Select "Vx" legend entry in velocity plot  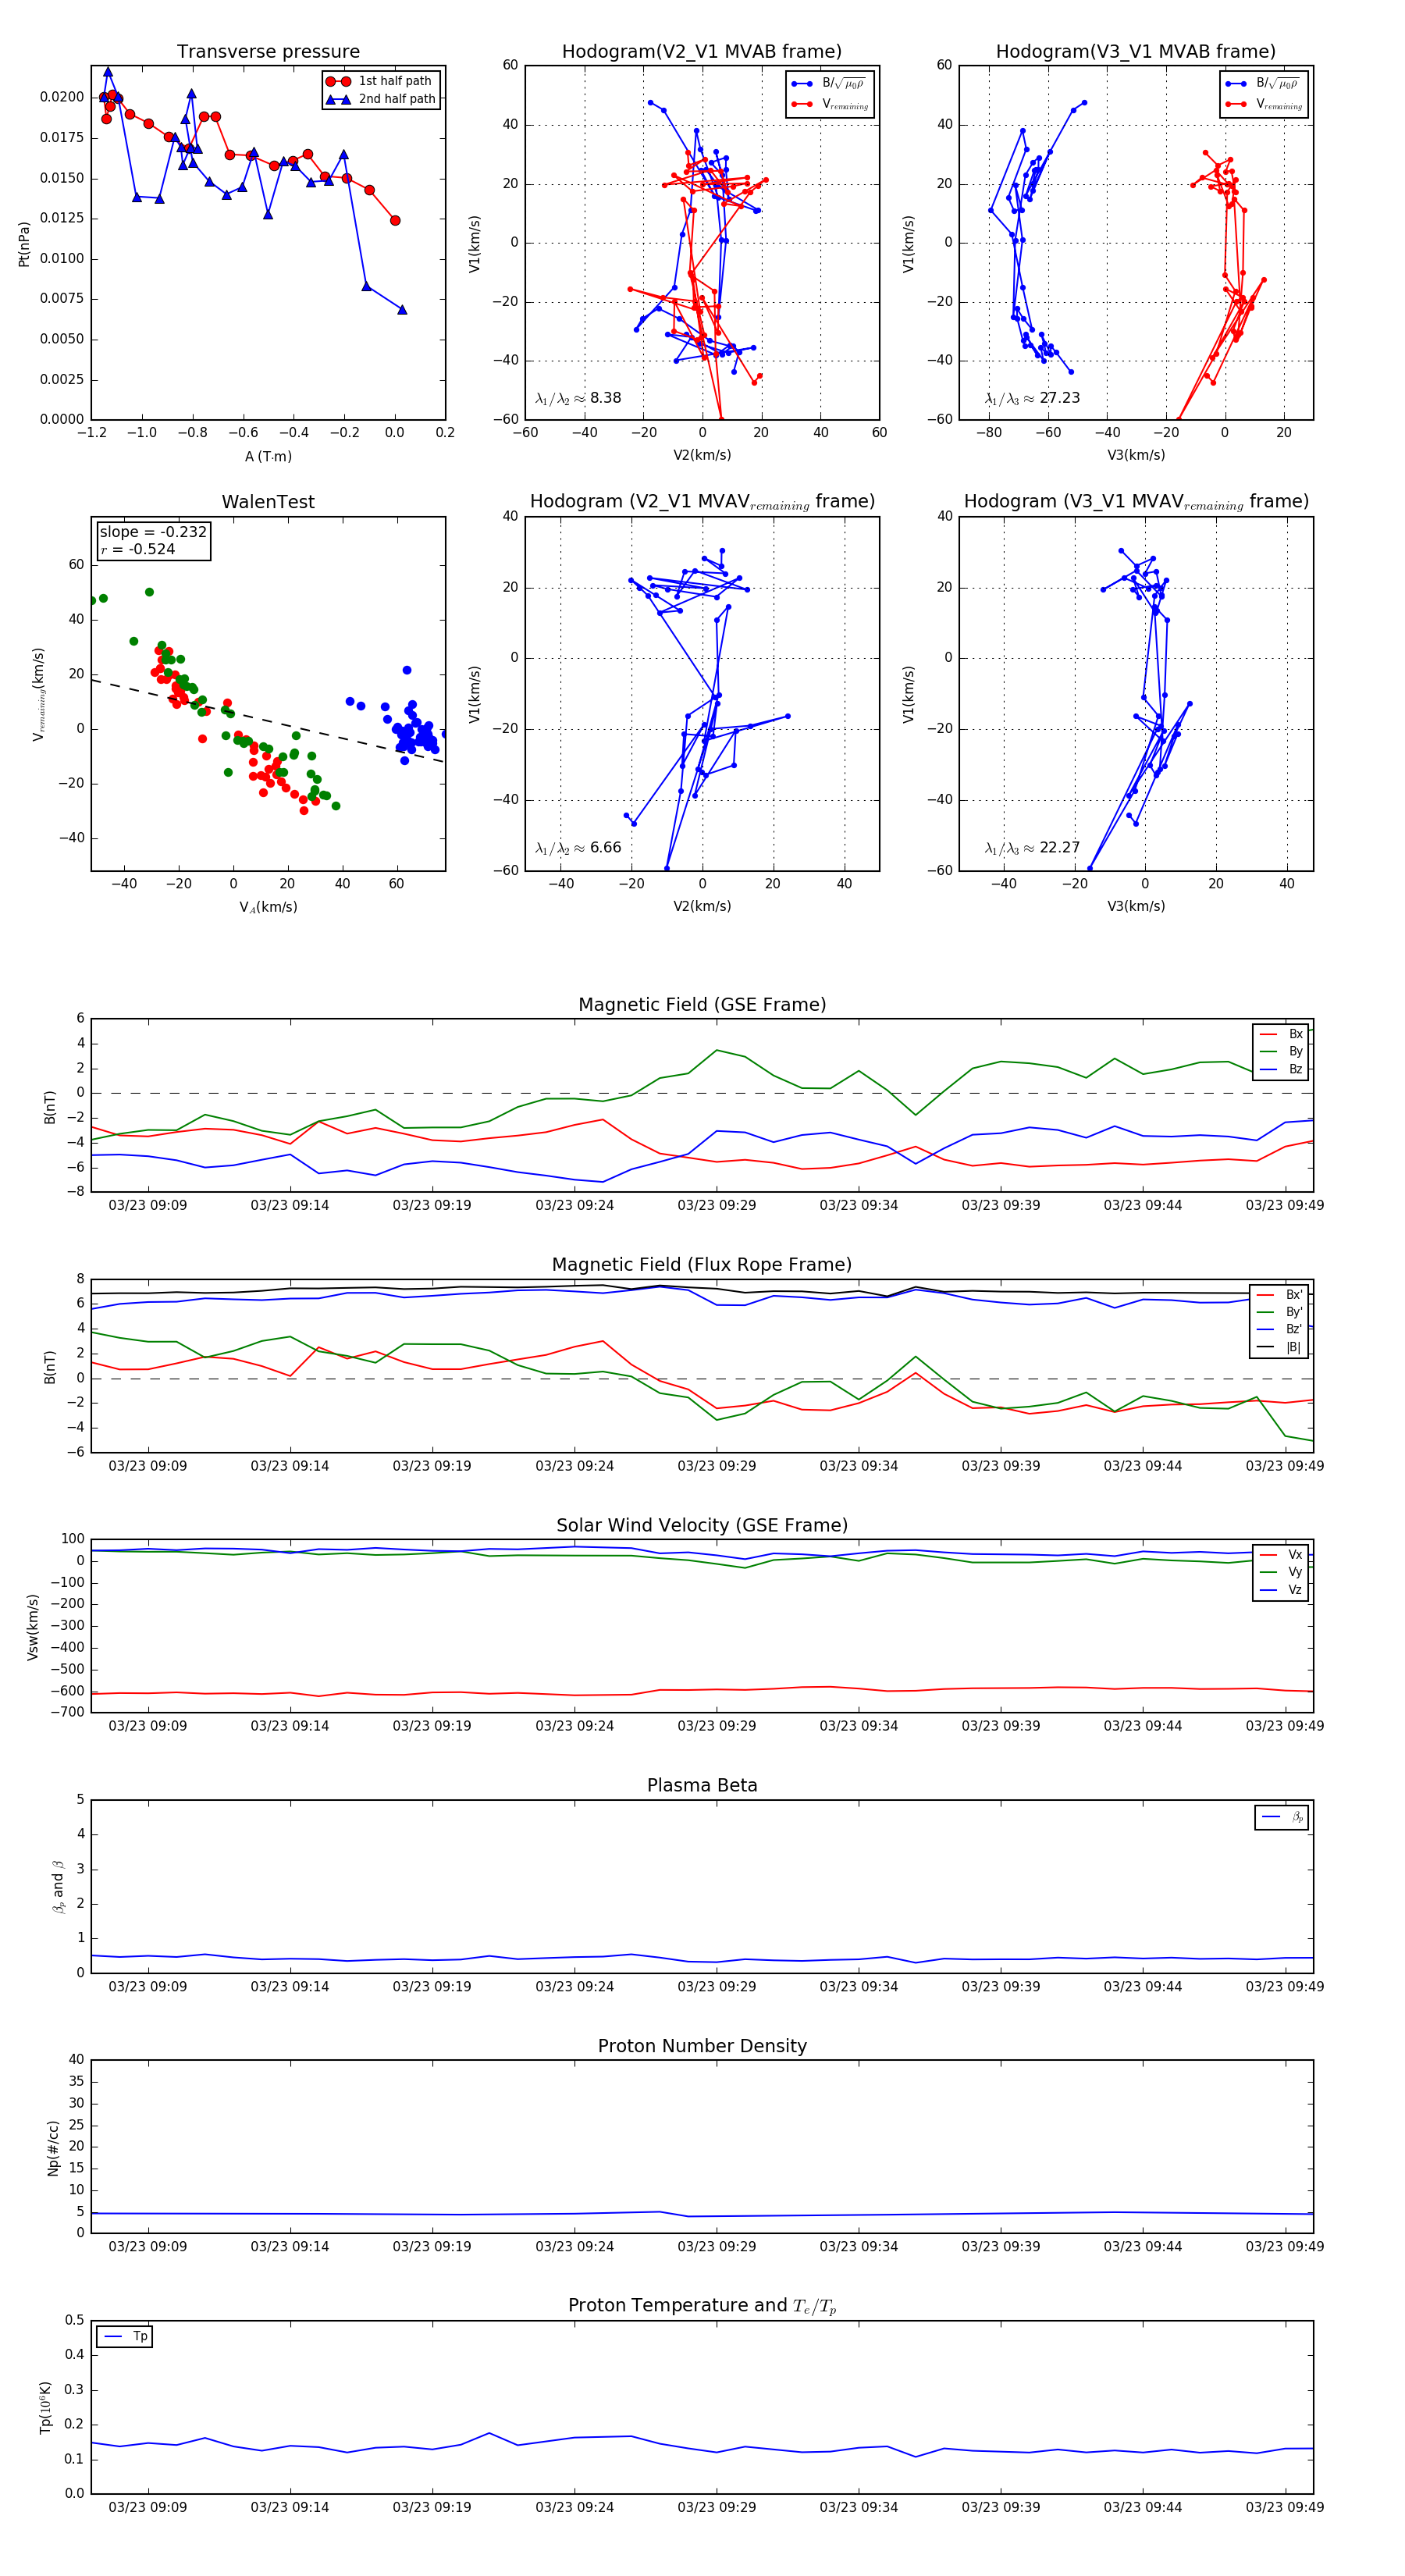1281,1555
